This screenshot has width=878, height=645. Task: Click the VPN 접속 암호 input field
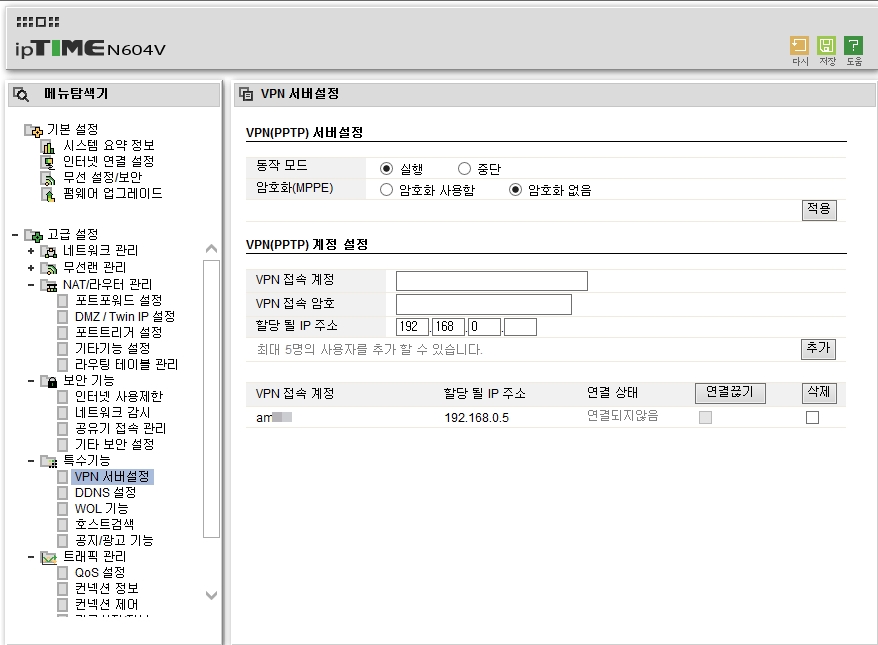[484, 305]
